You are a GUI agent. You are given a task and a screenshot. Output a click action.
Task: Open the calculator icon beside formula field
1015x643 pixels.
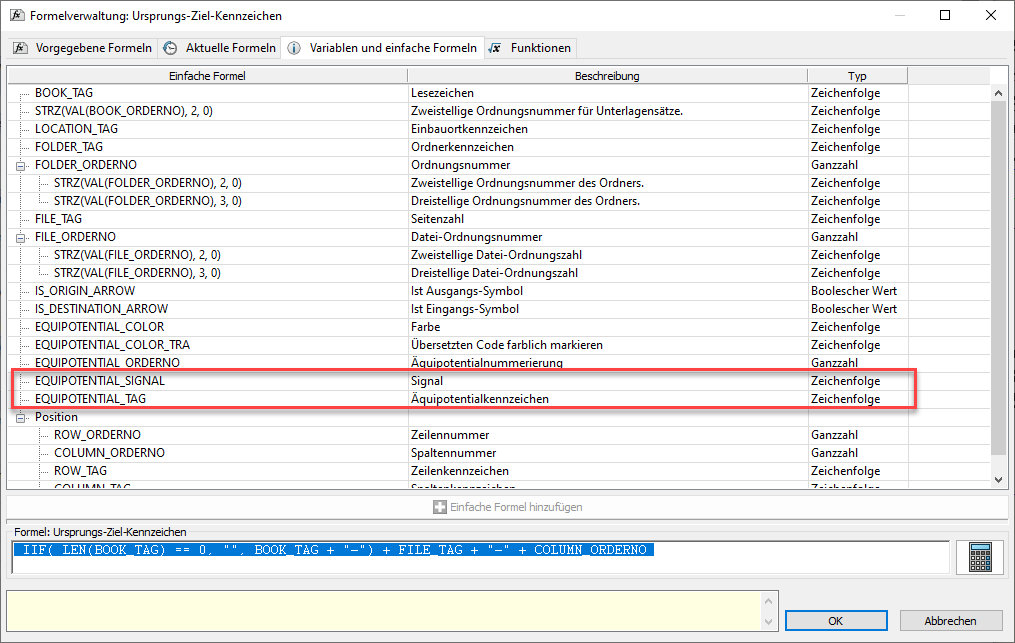(x=979, y=557)
